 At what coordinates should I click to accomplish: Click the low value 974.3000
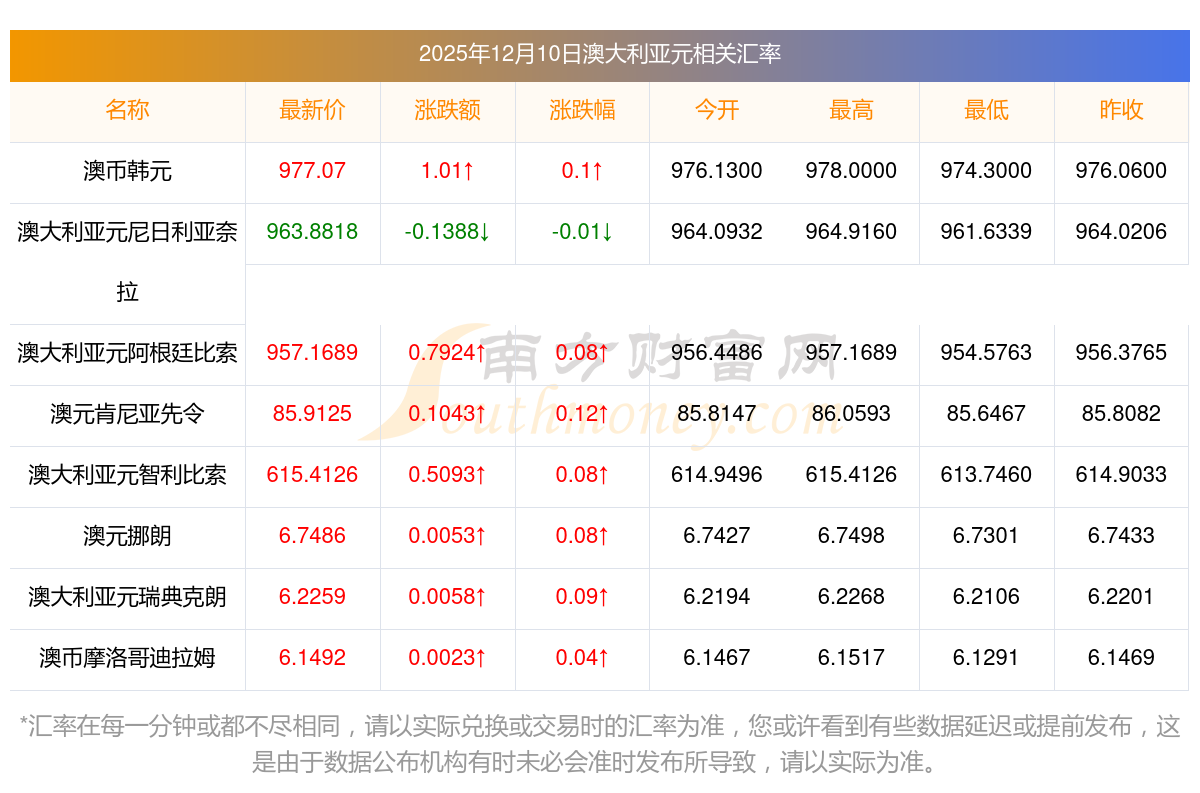[986, 171]
